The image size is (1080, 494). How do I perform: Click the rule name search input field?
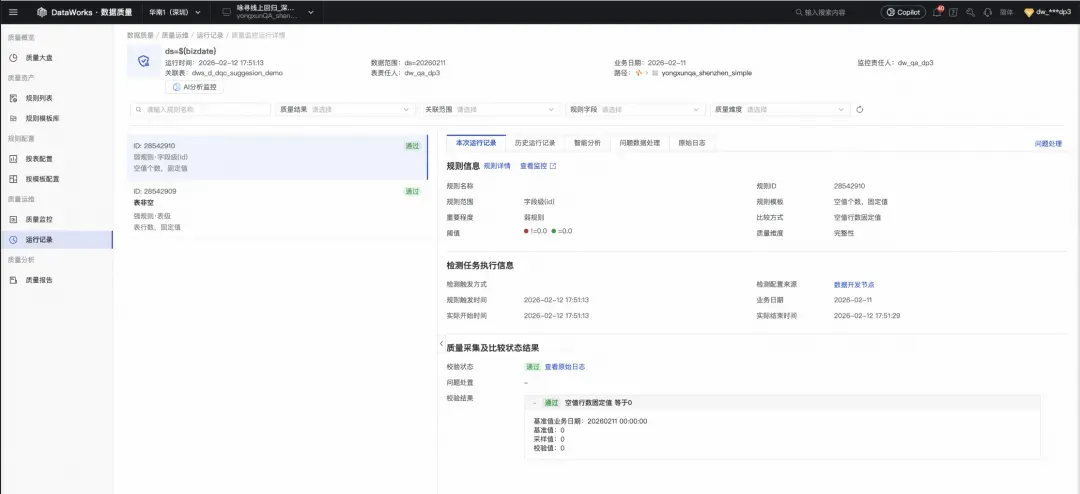pyautogui.click(x=200, y=109)
